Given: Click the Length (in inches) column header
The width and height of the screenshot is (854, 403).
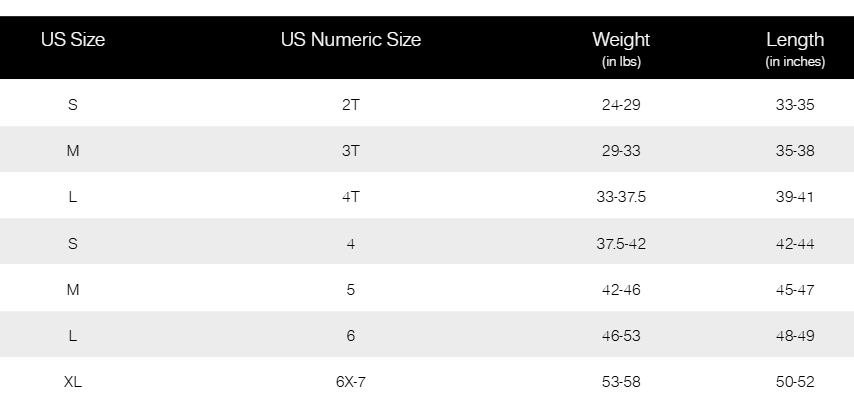Looking at the screenshot, I should point(795,48).
